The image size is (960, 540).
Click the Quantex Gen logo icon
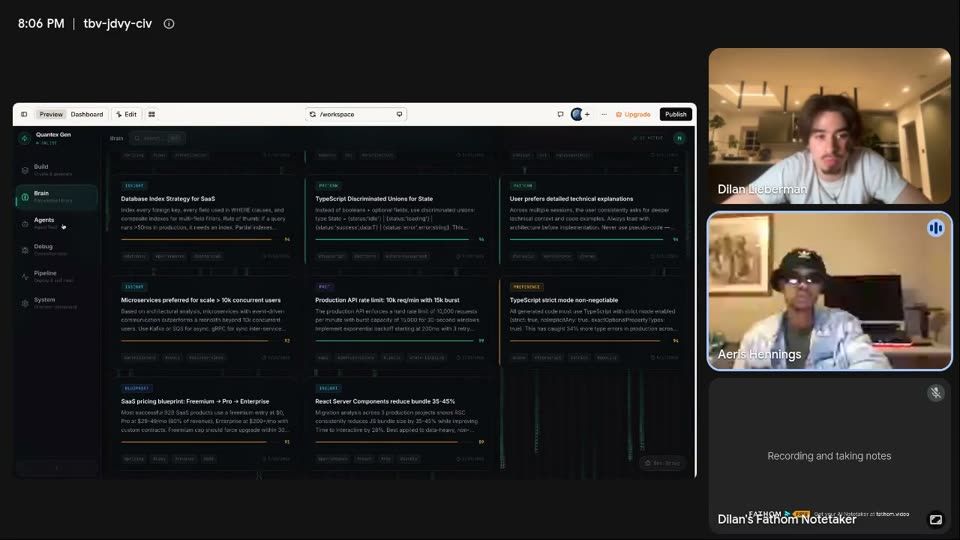tap(24, 138)
